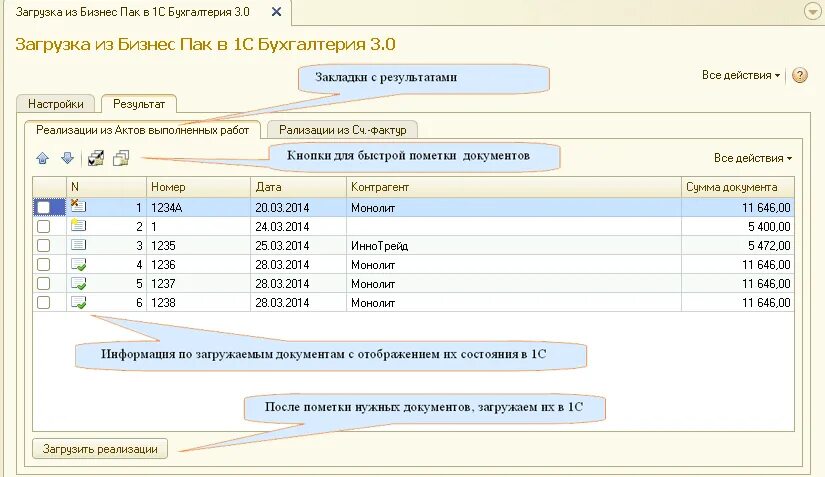Click the move up arrow icon
The height and width of the screenshot is (477, 825).
[x=43, y=158]
